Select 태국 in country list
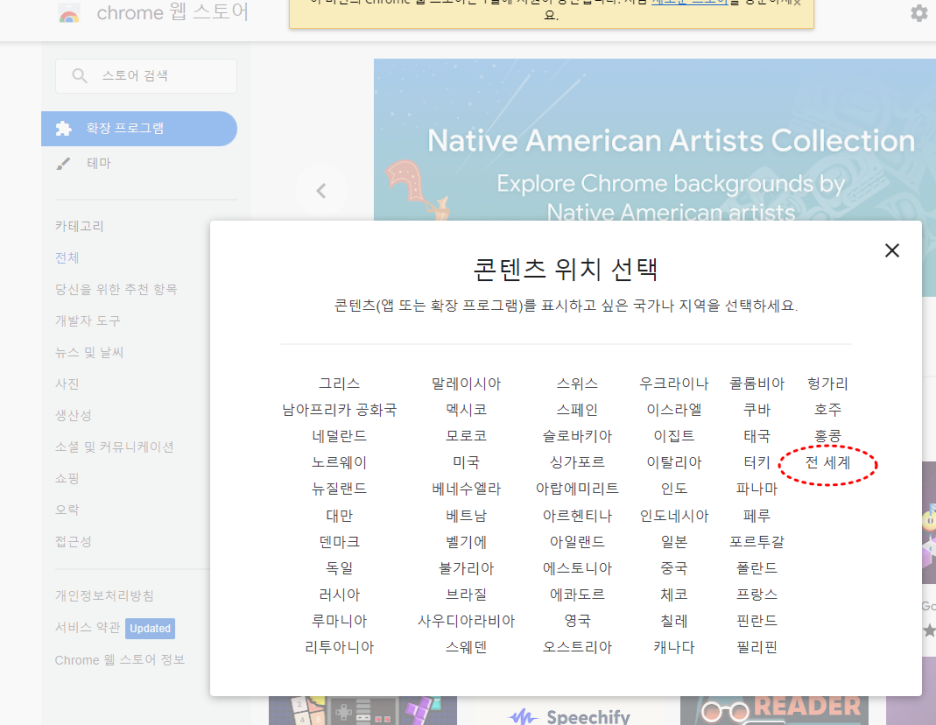The width and height of the screenshot is (936, 725). click(757, 436)
